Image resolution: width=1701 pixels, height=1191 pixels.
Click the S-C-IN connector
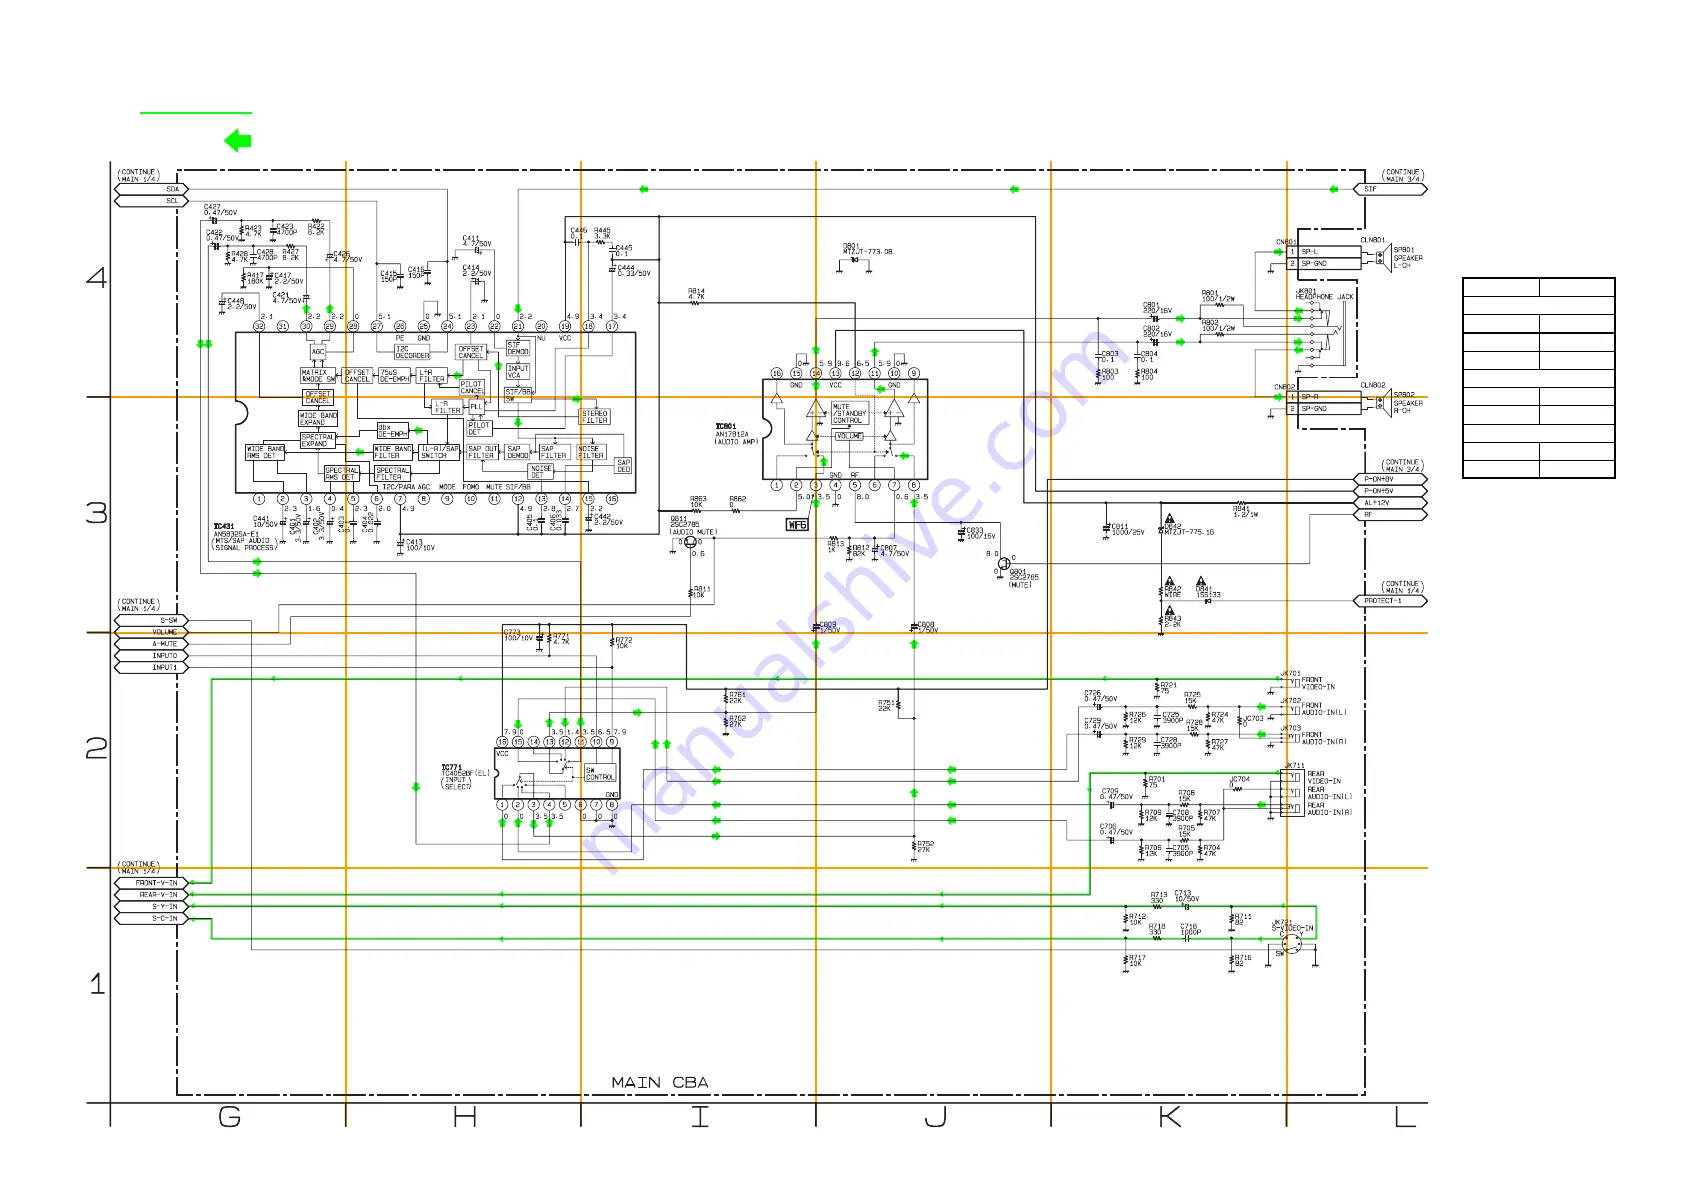pyautogui.click(x=152, y=918)
